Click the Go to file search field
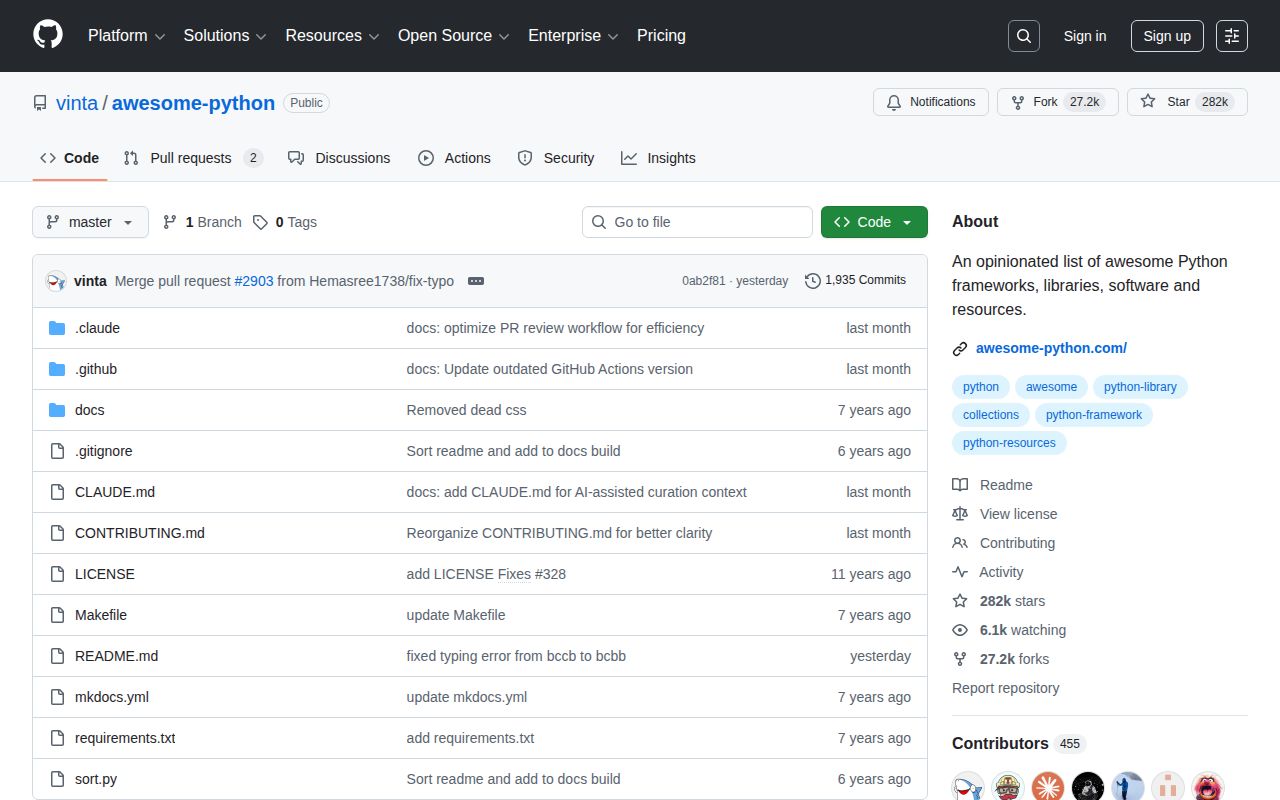This screenshot has height=800, width=1280. pos(697,222)
